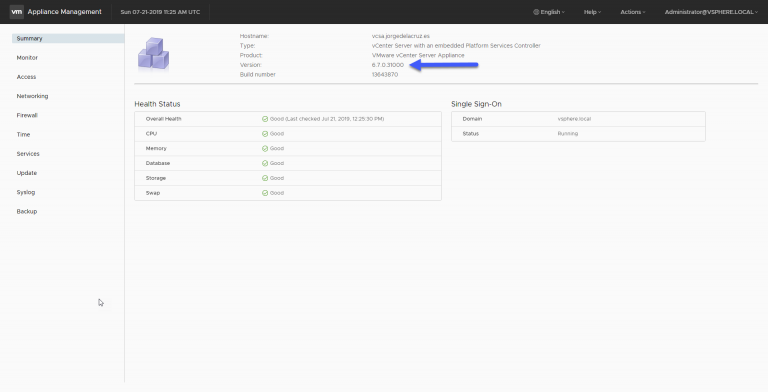Open the Syslog settings page
The height and width of the screenshot is (392, 768).
(26, 192)
